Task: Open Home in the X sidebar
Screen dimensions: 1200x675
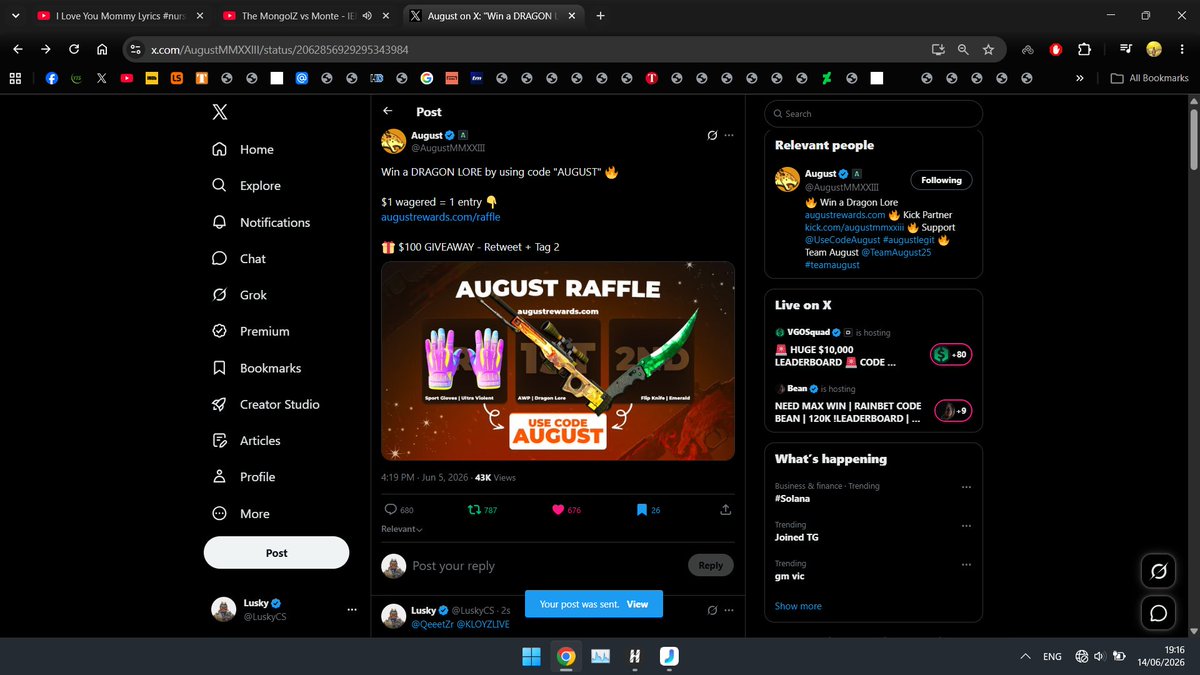Action: click(243, 149)
